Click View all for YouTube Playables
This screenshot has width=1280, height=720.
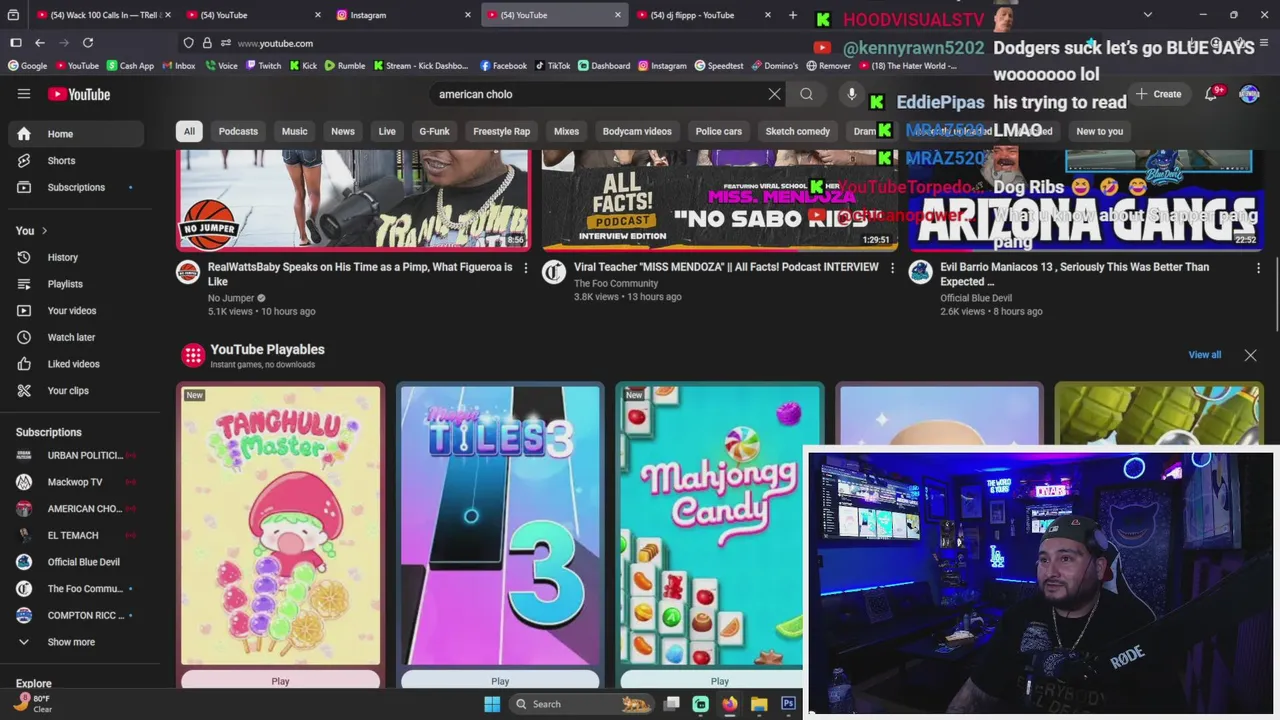coord(1204,355)
